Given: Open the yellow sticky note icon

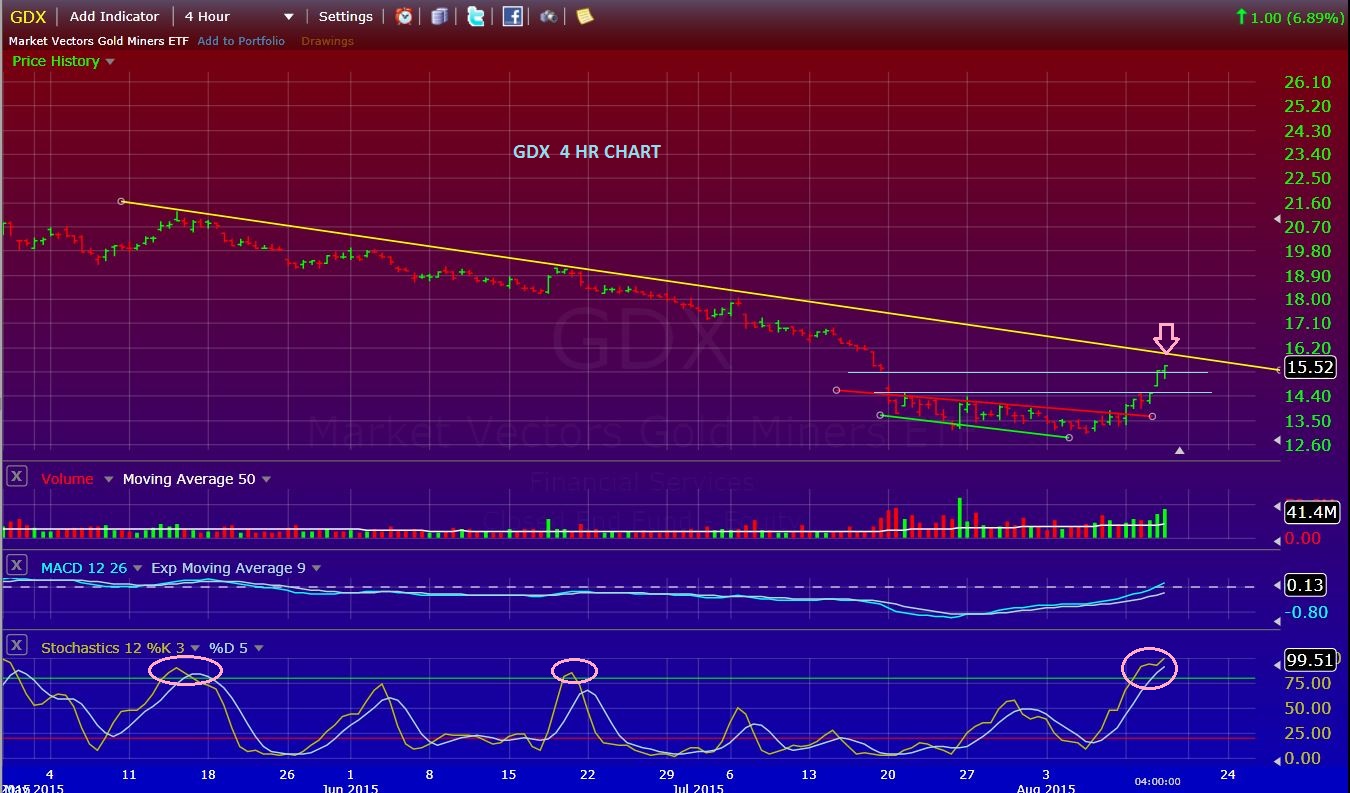Looking at the screenshot, I should click(x=584, y=16).
